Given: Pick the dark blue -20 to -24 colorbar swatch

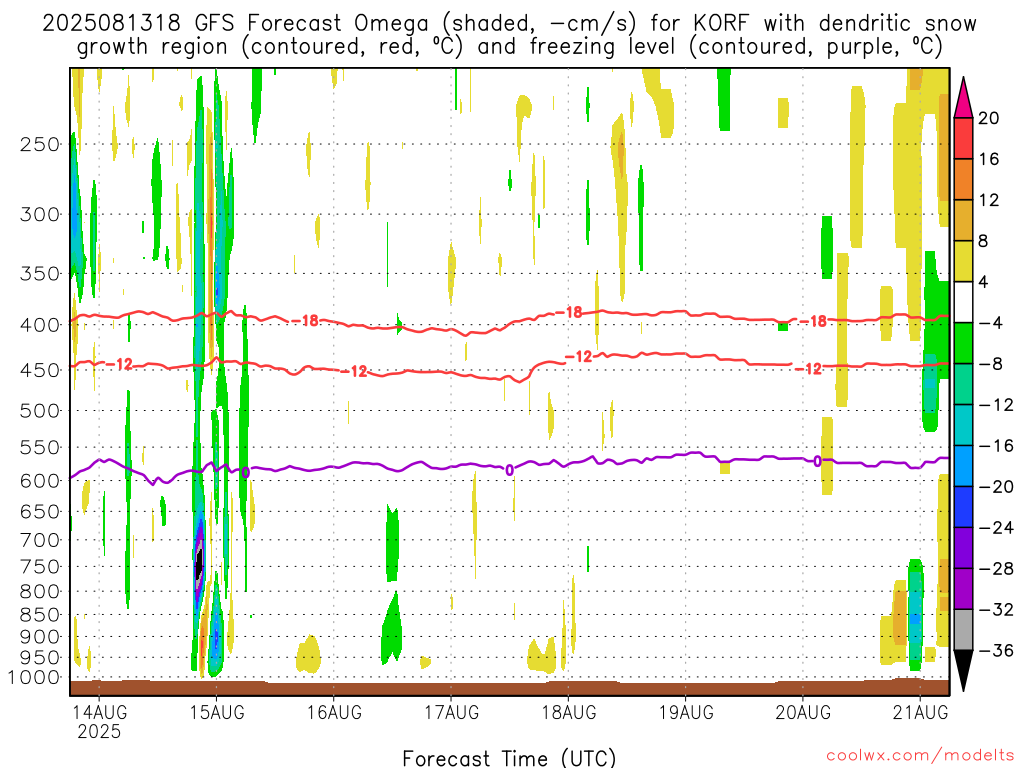Looking at the screenshot, I should click(x=963, y=507).
